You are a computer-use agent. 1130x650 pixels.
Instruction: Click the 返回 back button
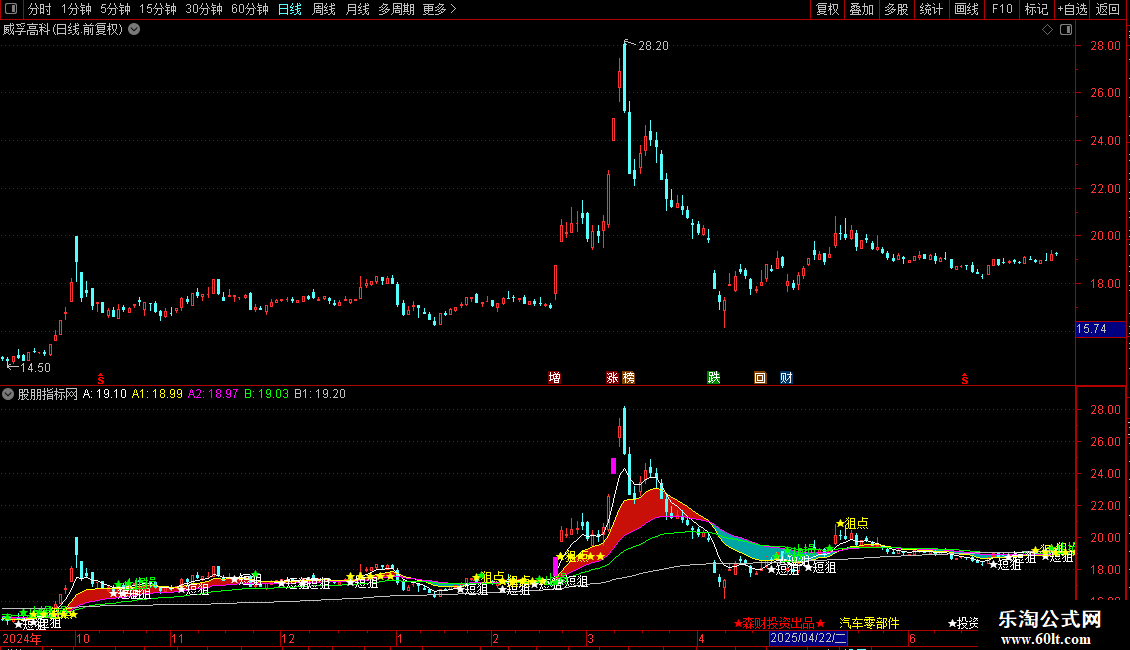[1108, 9]
